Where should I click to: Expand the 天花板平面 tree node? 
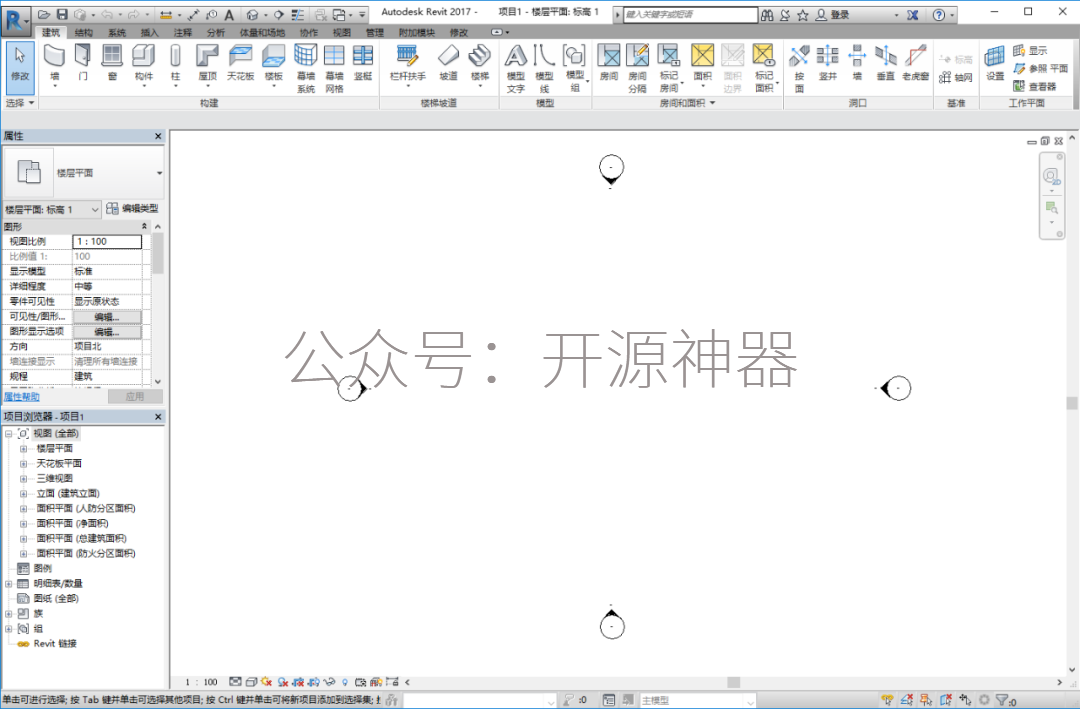(23, 464)
